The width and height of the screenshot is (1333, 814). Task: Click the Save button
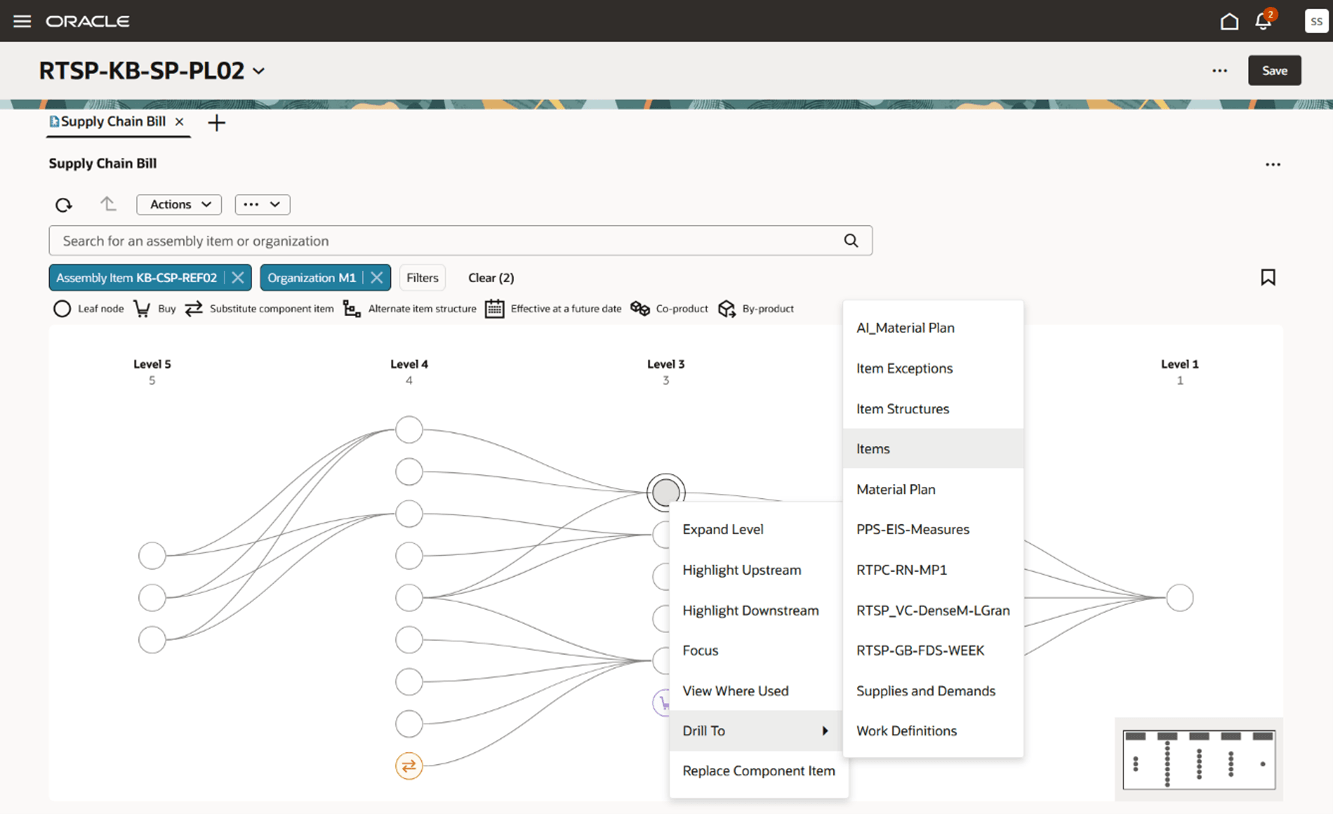pos(1274,71)
